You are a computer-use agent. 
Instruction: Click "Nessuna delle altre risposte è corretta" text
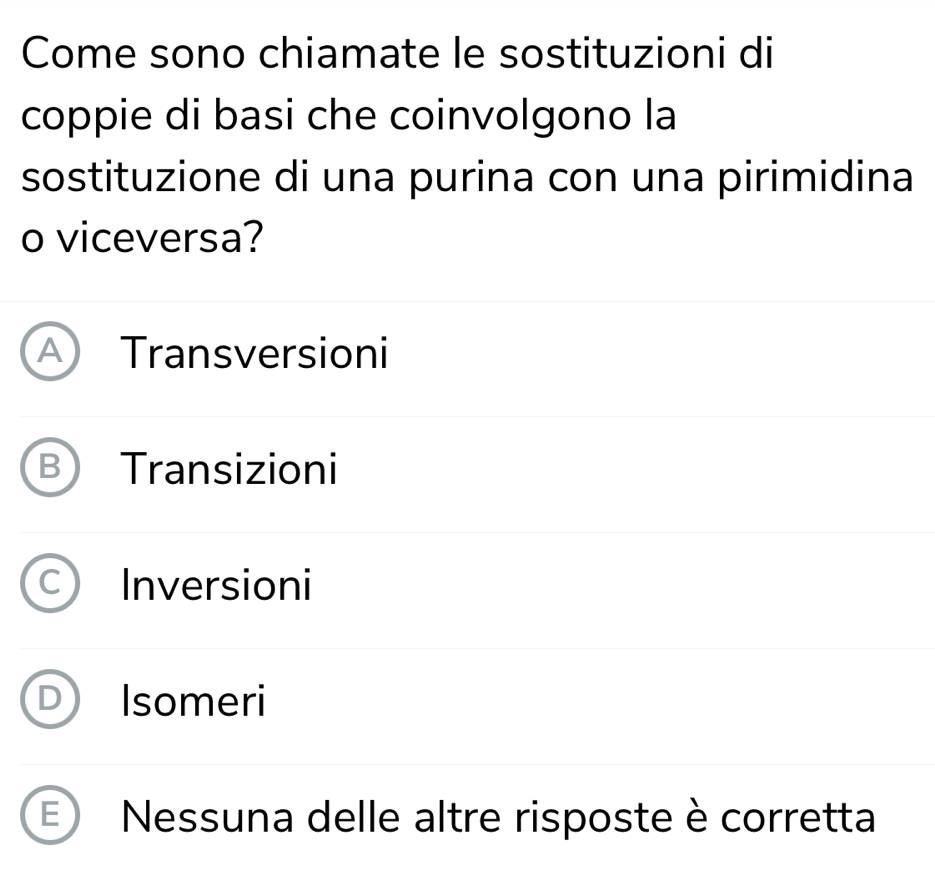(x=498, y=817)
